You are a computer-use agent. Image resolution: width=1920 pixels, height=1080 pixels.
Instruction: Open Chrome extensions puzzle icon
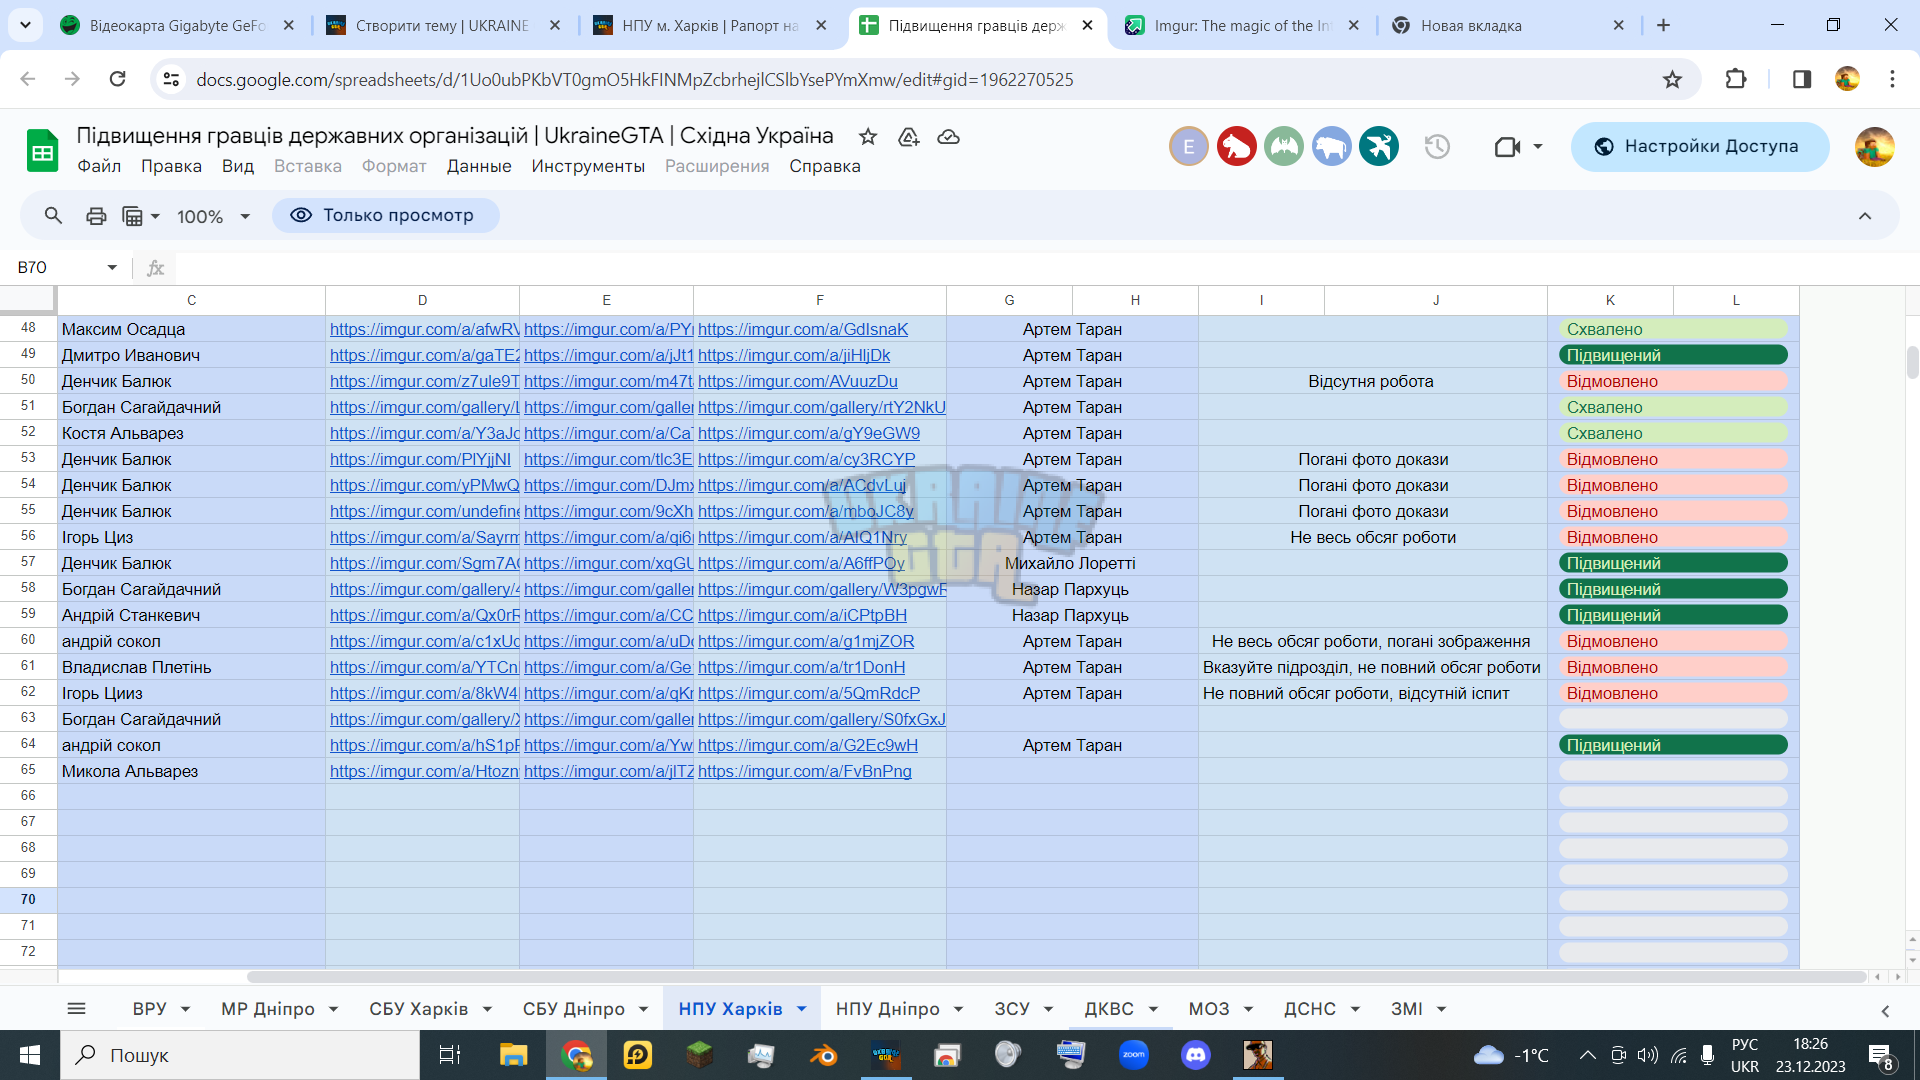coord(1736,79)
